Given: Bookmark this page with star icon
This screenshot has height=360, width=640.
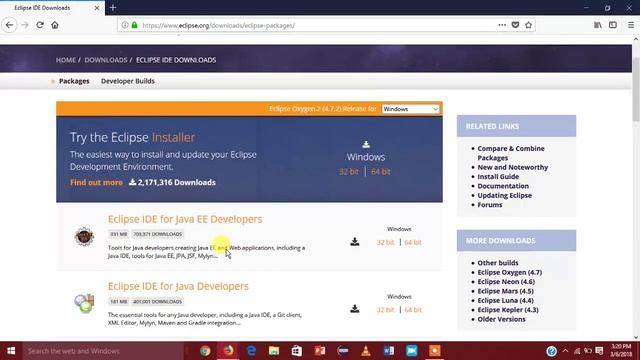Looking at the screenshot, I should pos(529,25).
